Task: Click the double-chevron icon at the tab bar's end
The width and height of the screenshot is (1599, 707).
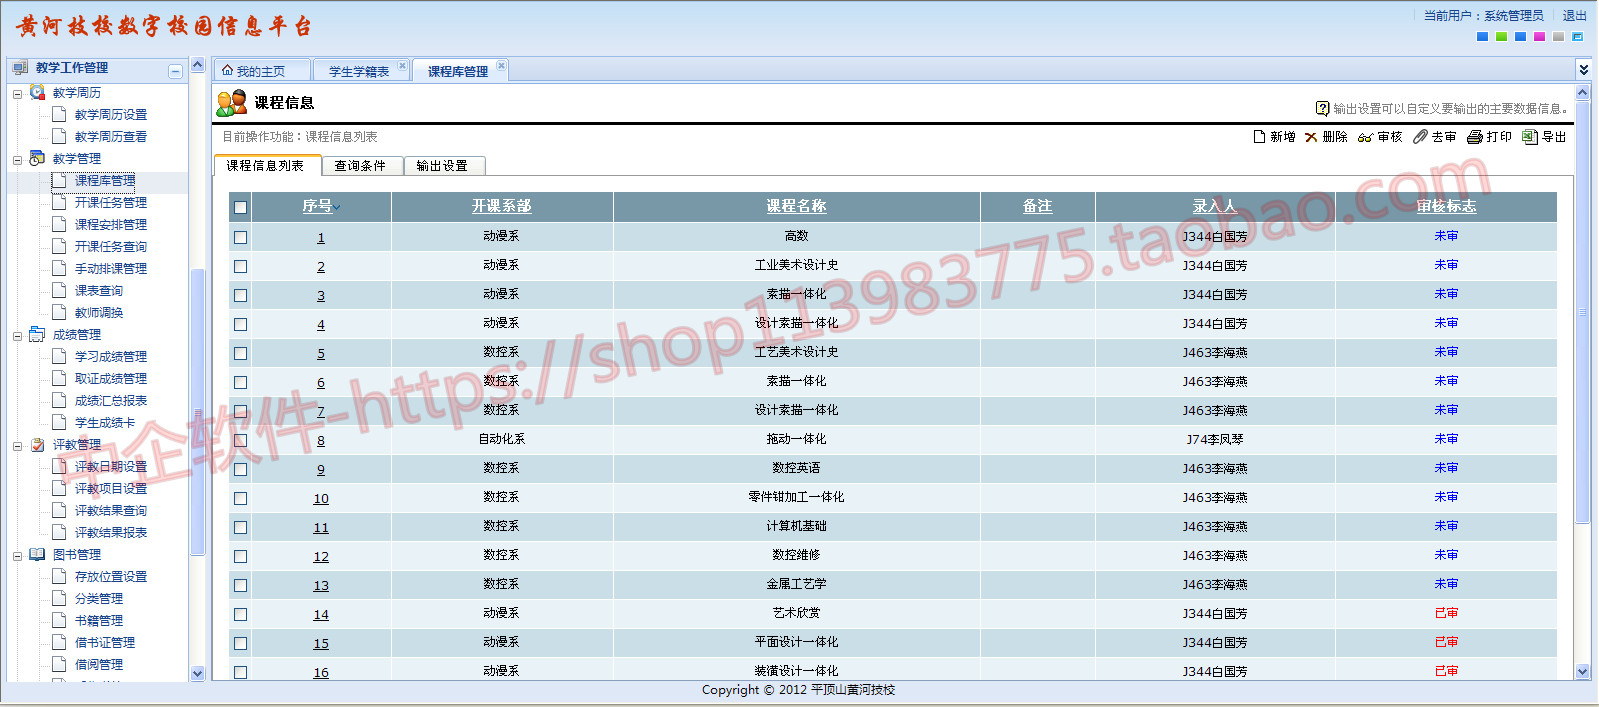Action: [1583, 70]
